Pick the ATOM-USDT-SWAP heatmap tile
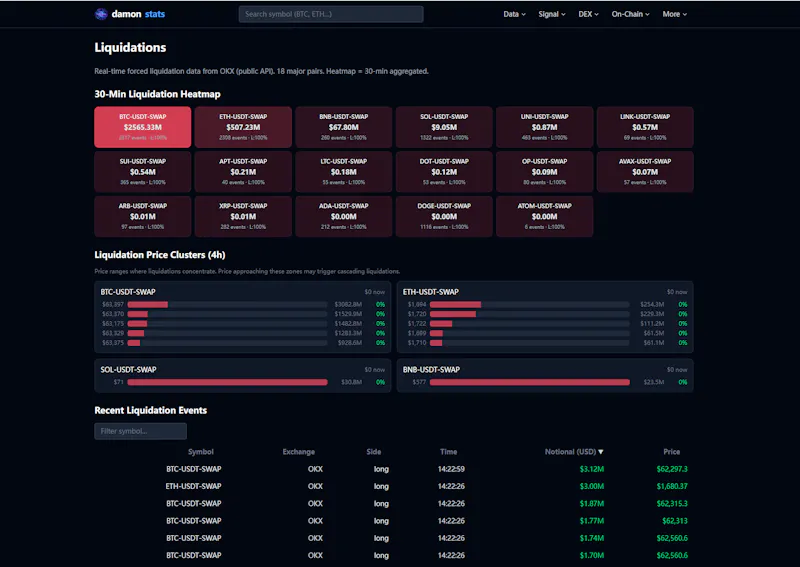The image size is (800, 567). click(544, 216)
